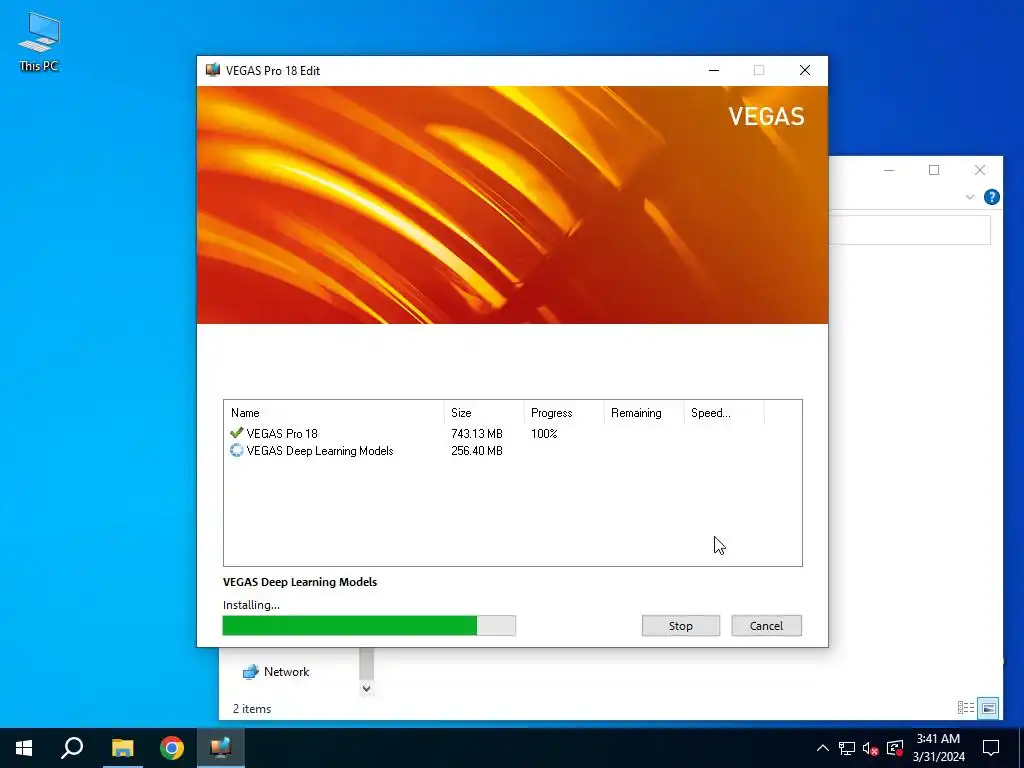Click the Stop button in installer
This screenshot has height=768, width=1024.
[x=680, y=626]
